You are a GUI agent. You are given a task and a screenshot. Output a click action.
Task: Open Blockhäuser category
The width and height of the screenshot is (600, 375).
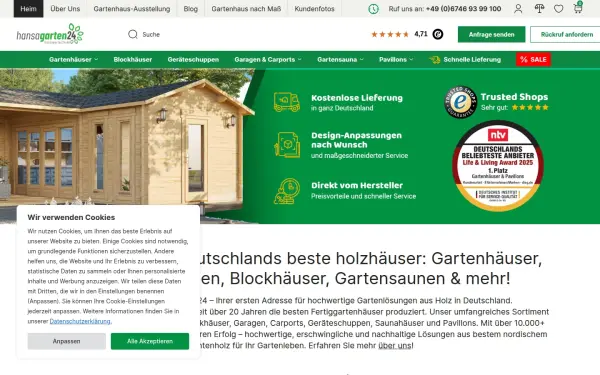(x=133, y=59)
